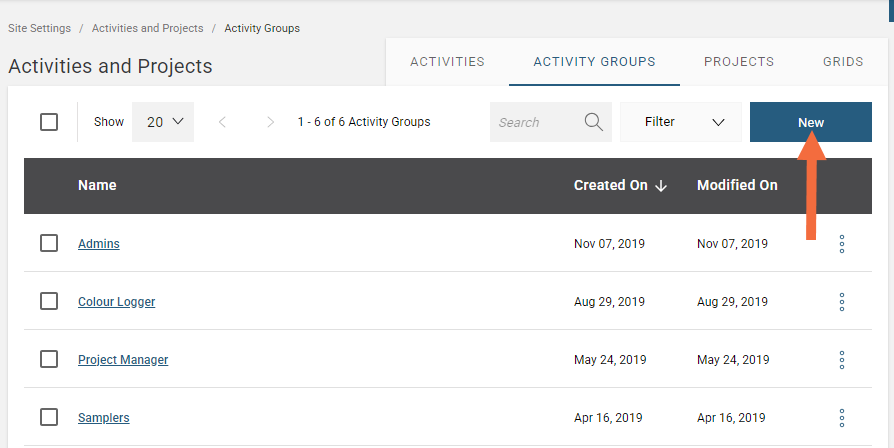Viewport: 894px width, 448px height.
Task: Open the options menu for Admins row
Action: tap(842, 244)
